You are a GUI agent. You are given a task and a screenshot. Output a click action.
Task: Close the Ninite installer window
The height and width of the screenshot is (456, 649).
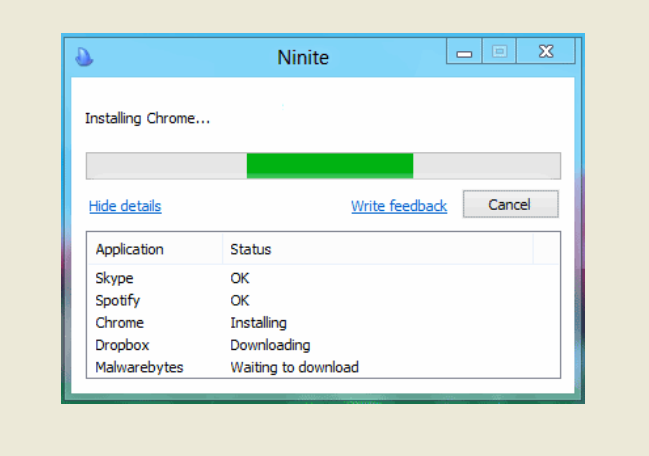[546, 52]
